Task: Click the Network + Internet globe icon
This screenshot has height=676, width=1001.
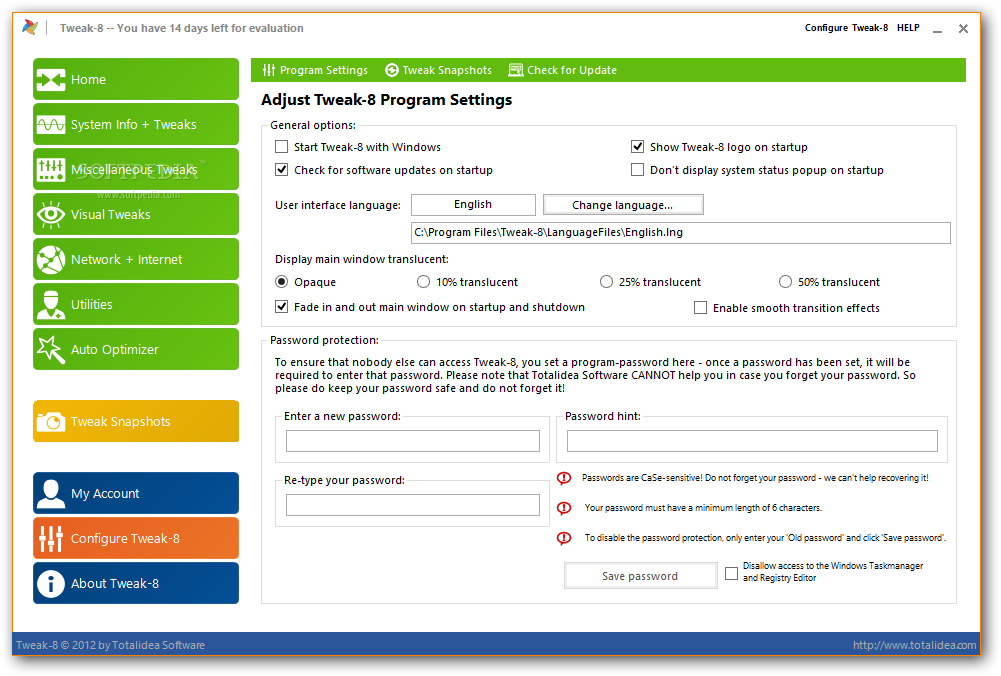Action: (x=50, y=260)
